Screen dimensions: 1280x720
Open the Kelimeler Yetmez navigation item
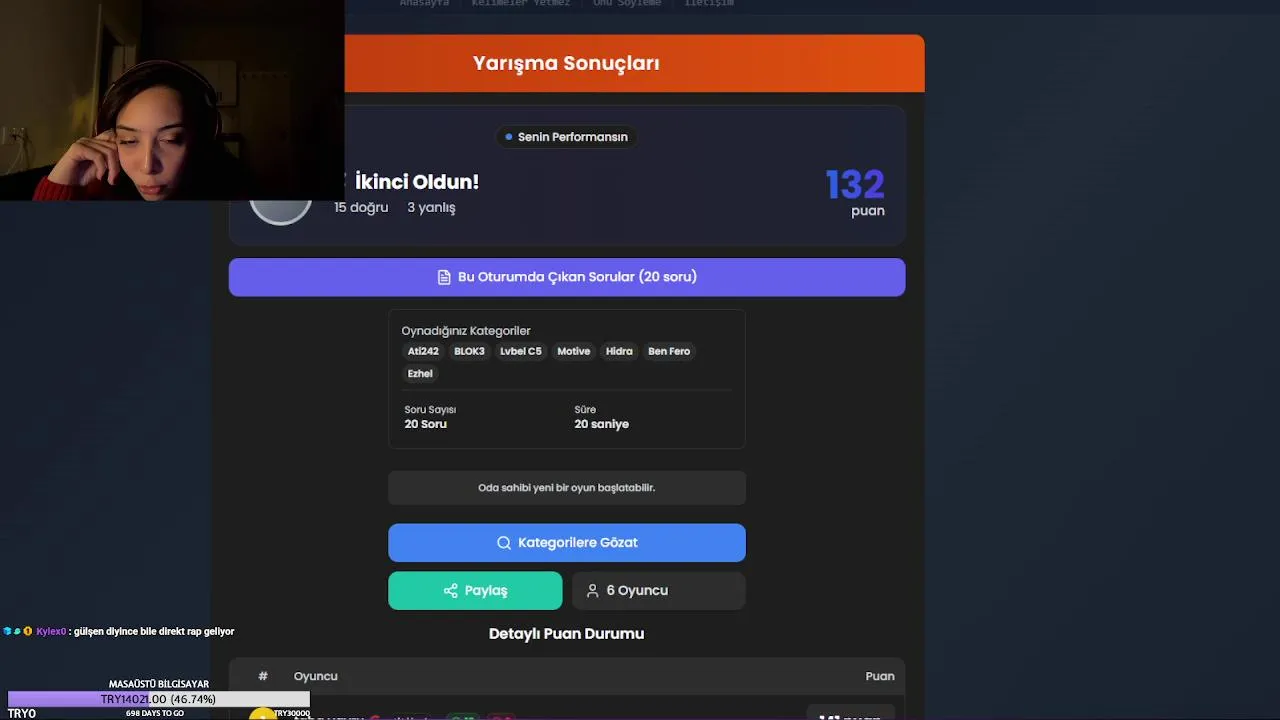(520, 3)
